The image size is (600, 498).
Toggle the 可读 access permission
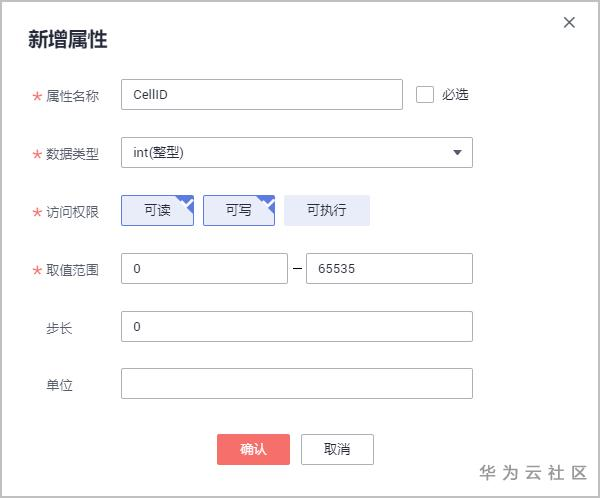click(x=157, y=210)
